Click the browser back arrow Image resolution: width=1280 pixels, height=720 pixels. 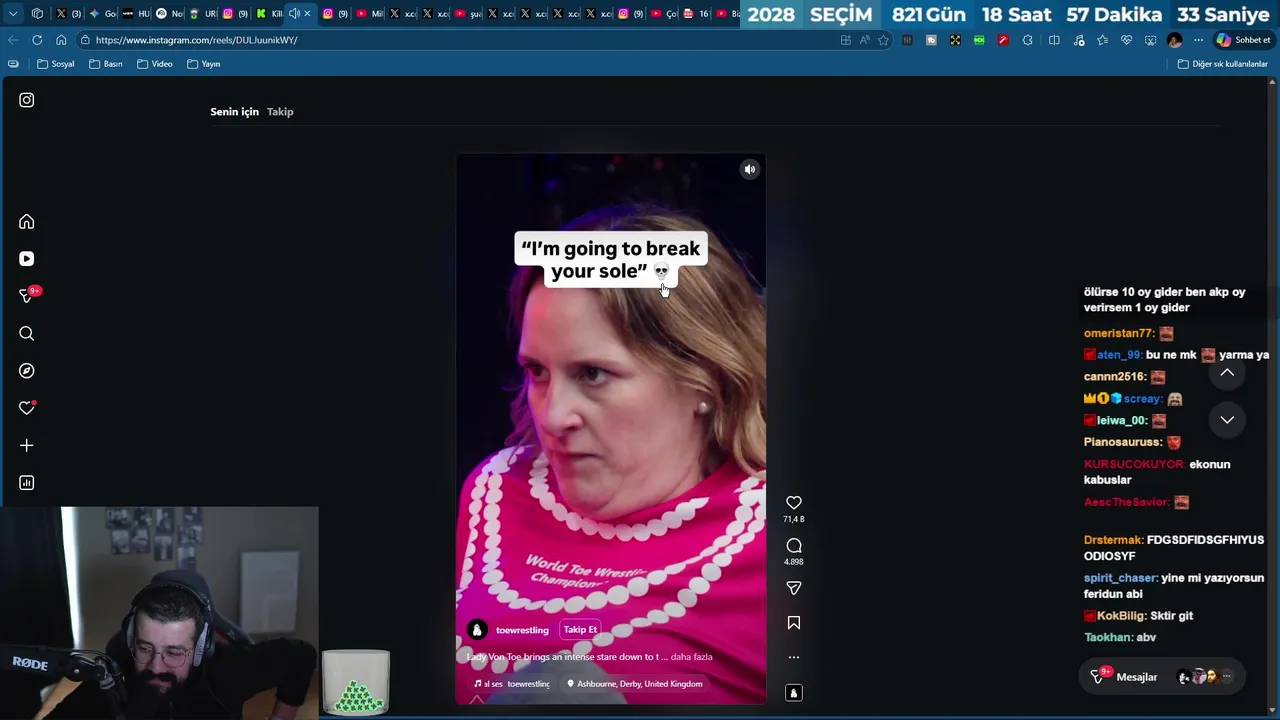coord(13,40)
